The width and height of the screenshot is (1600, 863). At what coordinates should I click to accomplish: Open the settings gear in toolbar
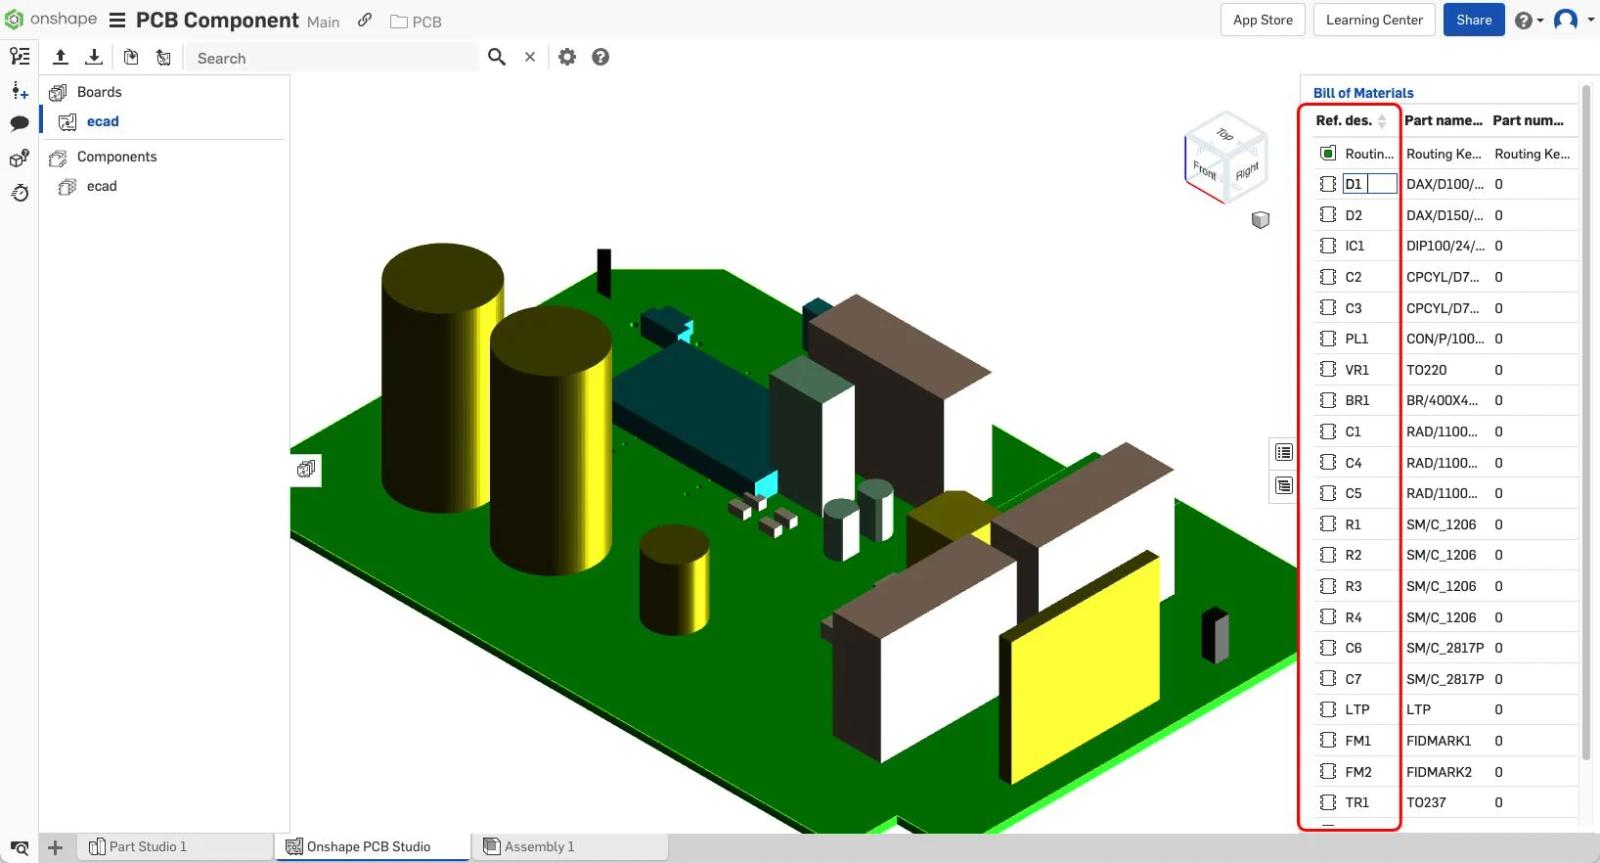pos(567,57)
